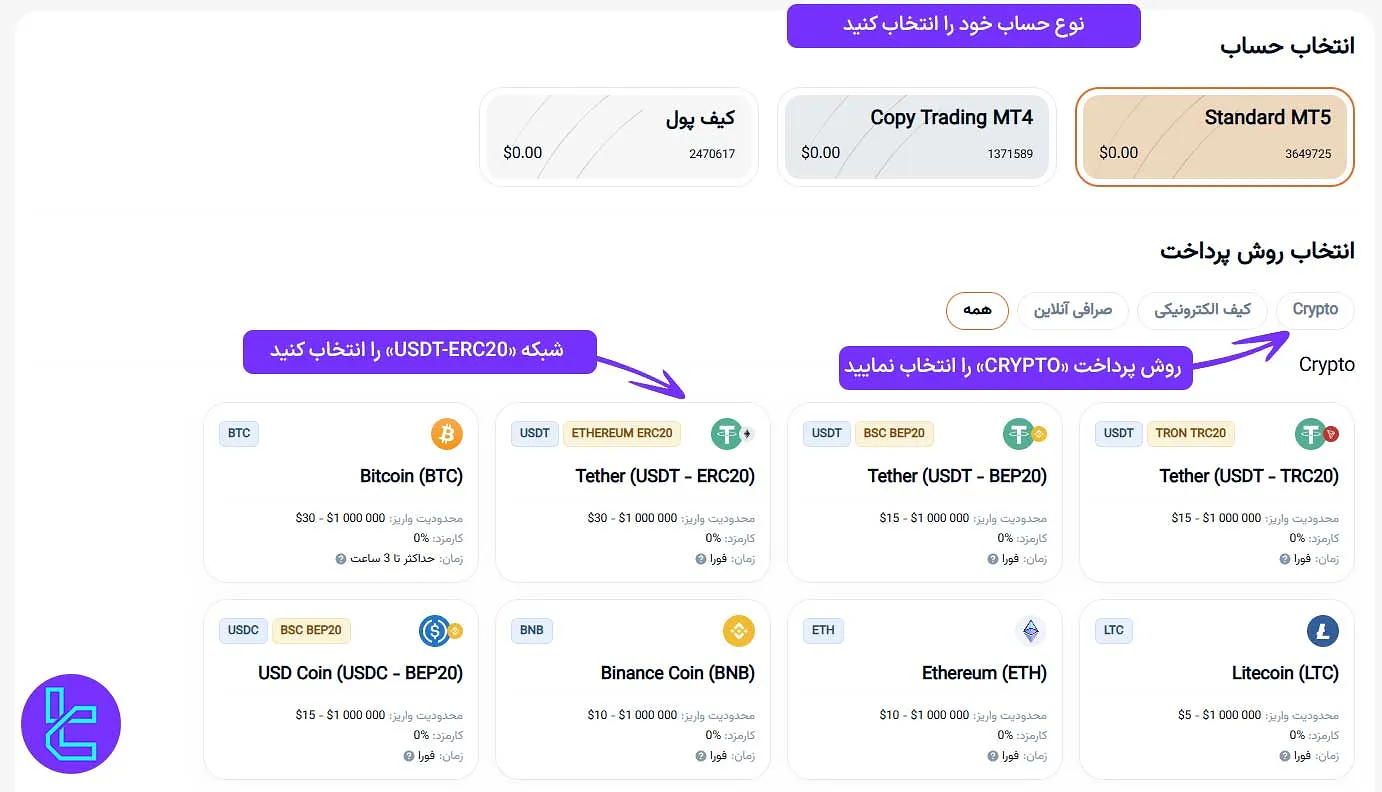
Task: Click the Bitcoin orange coin icon
Action: [446, 433]
